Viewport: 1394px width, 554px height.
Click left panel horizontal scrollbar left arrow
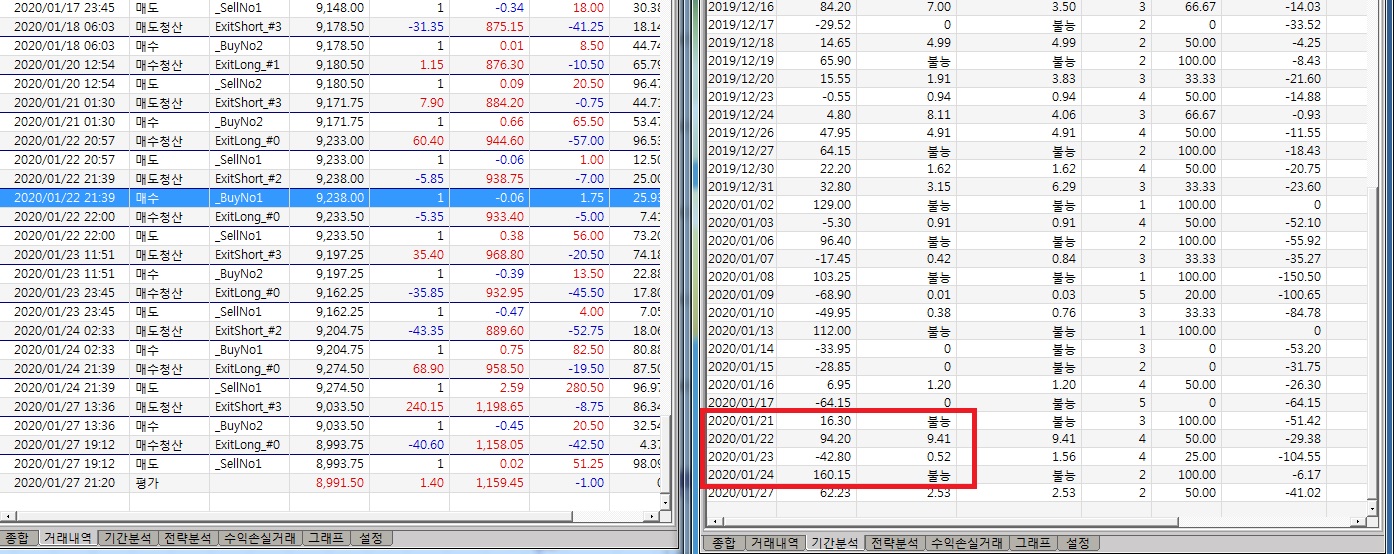(x=8, y=516)
